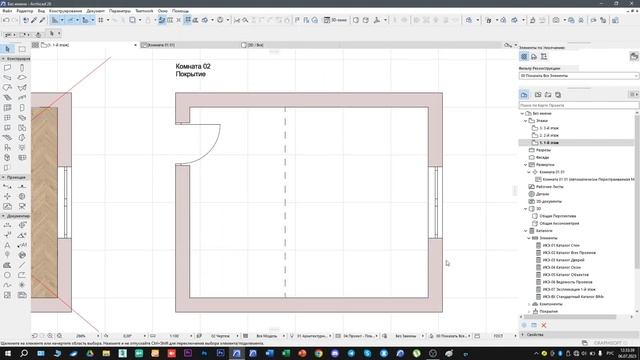Select Общая Аксонометрия in Navigator
The image size is (640, 360).
click(x=559, y=223)
